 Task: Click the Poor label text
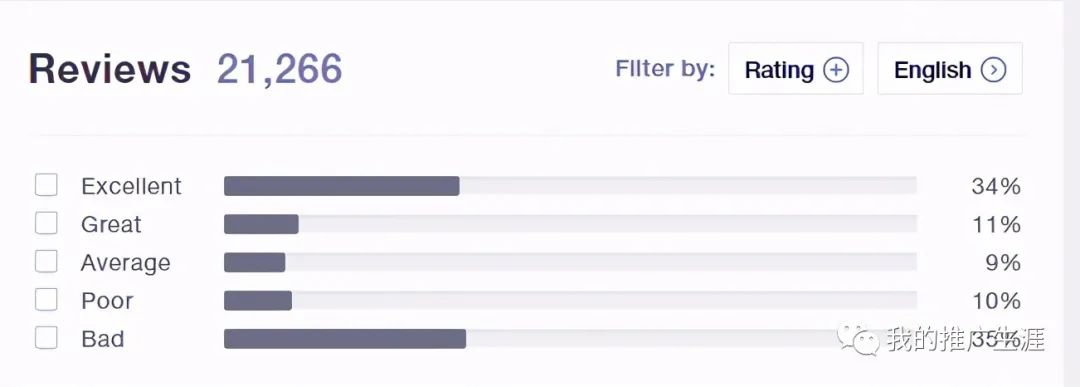tap(107, 301)
